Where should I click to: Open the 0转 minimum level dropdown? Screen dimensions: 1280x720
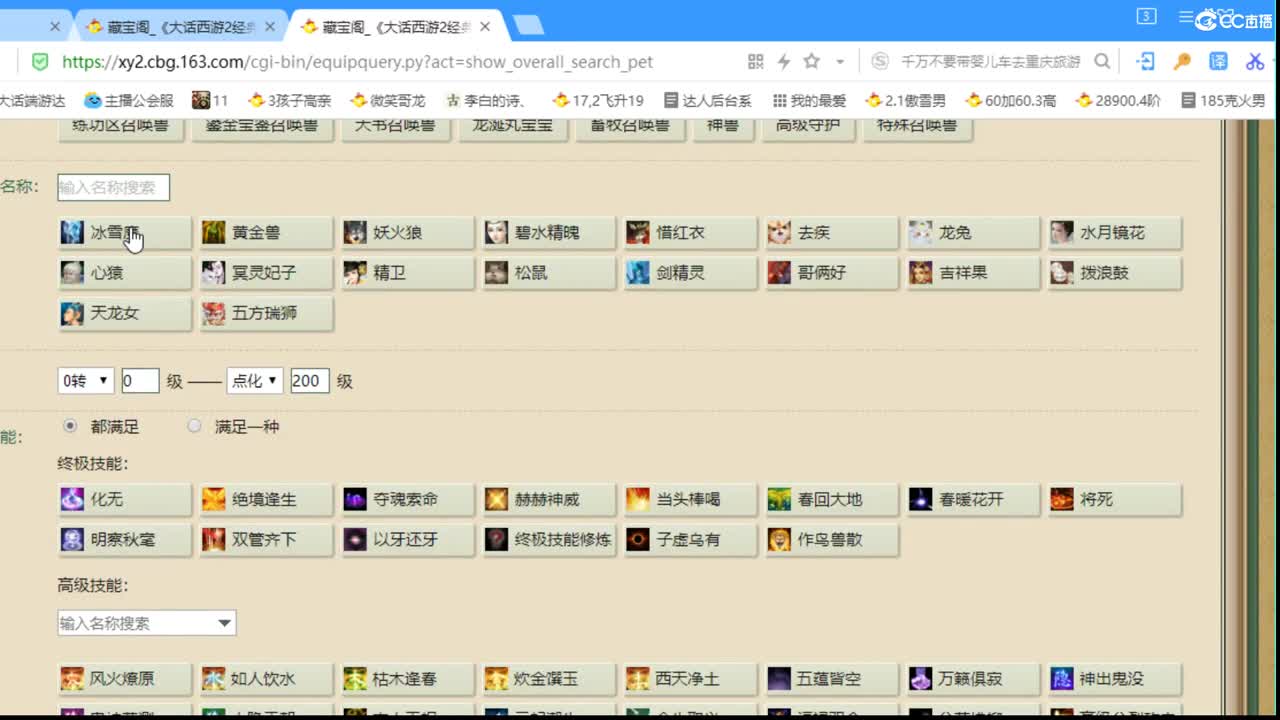click(x=86, y=381)
